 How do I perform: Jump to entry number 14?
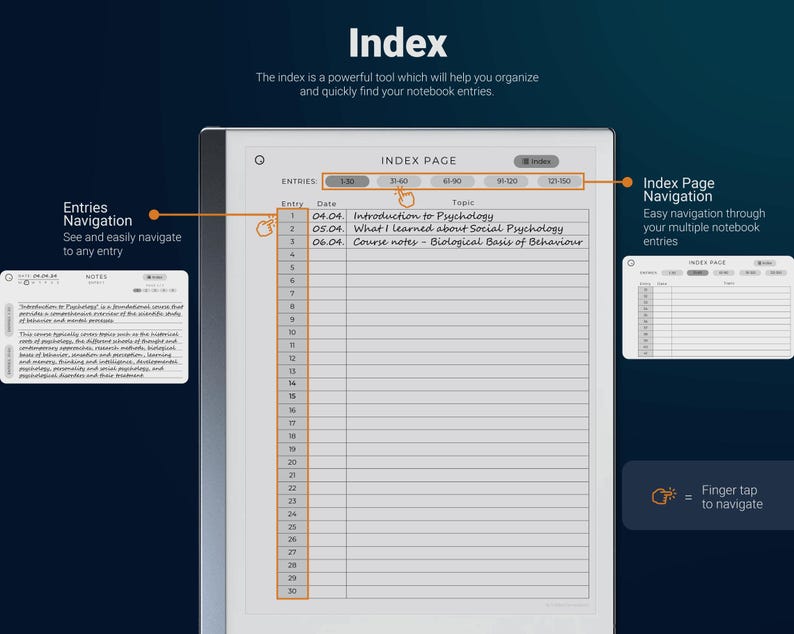pos(292,383)
